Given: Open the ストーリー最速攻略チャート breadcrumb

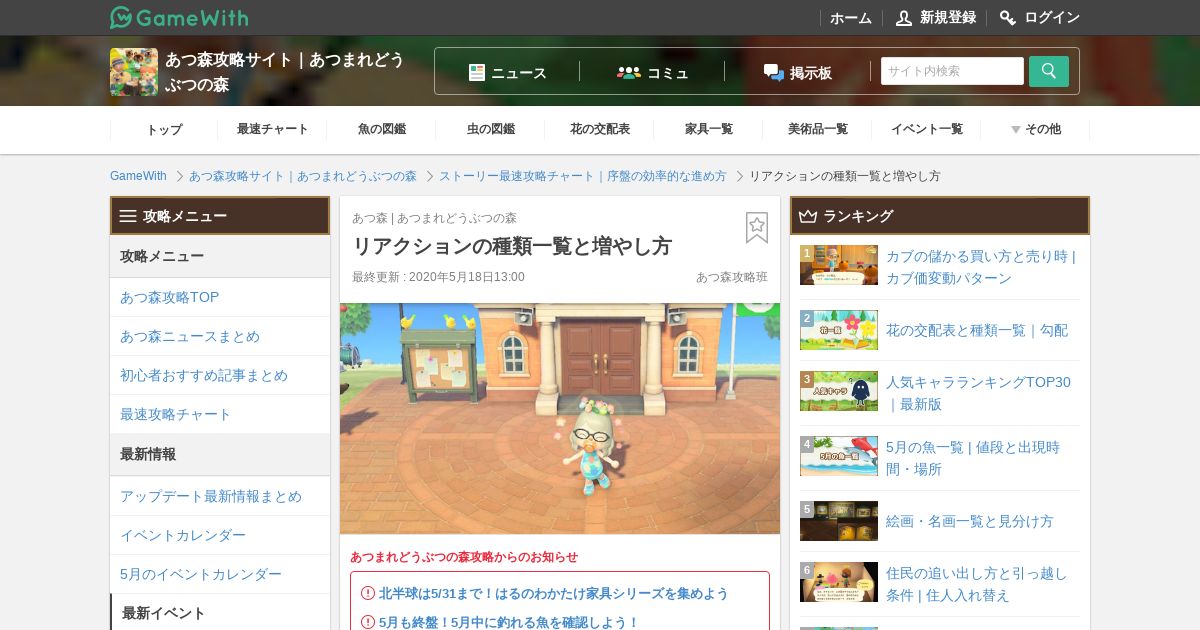Looking at the screenshot, I should tap(583, 176).
